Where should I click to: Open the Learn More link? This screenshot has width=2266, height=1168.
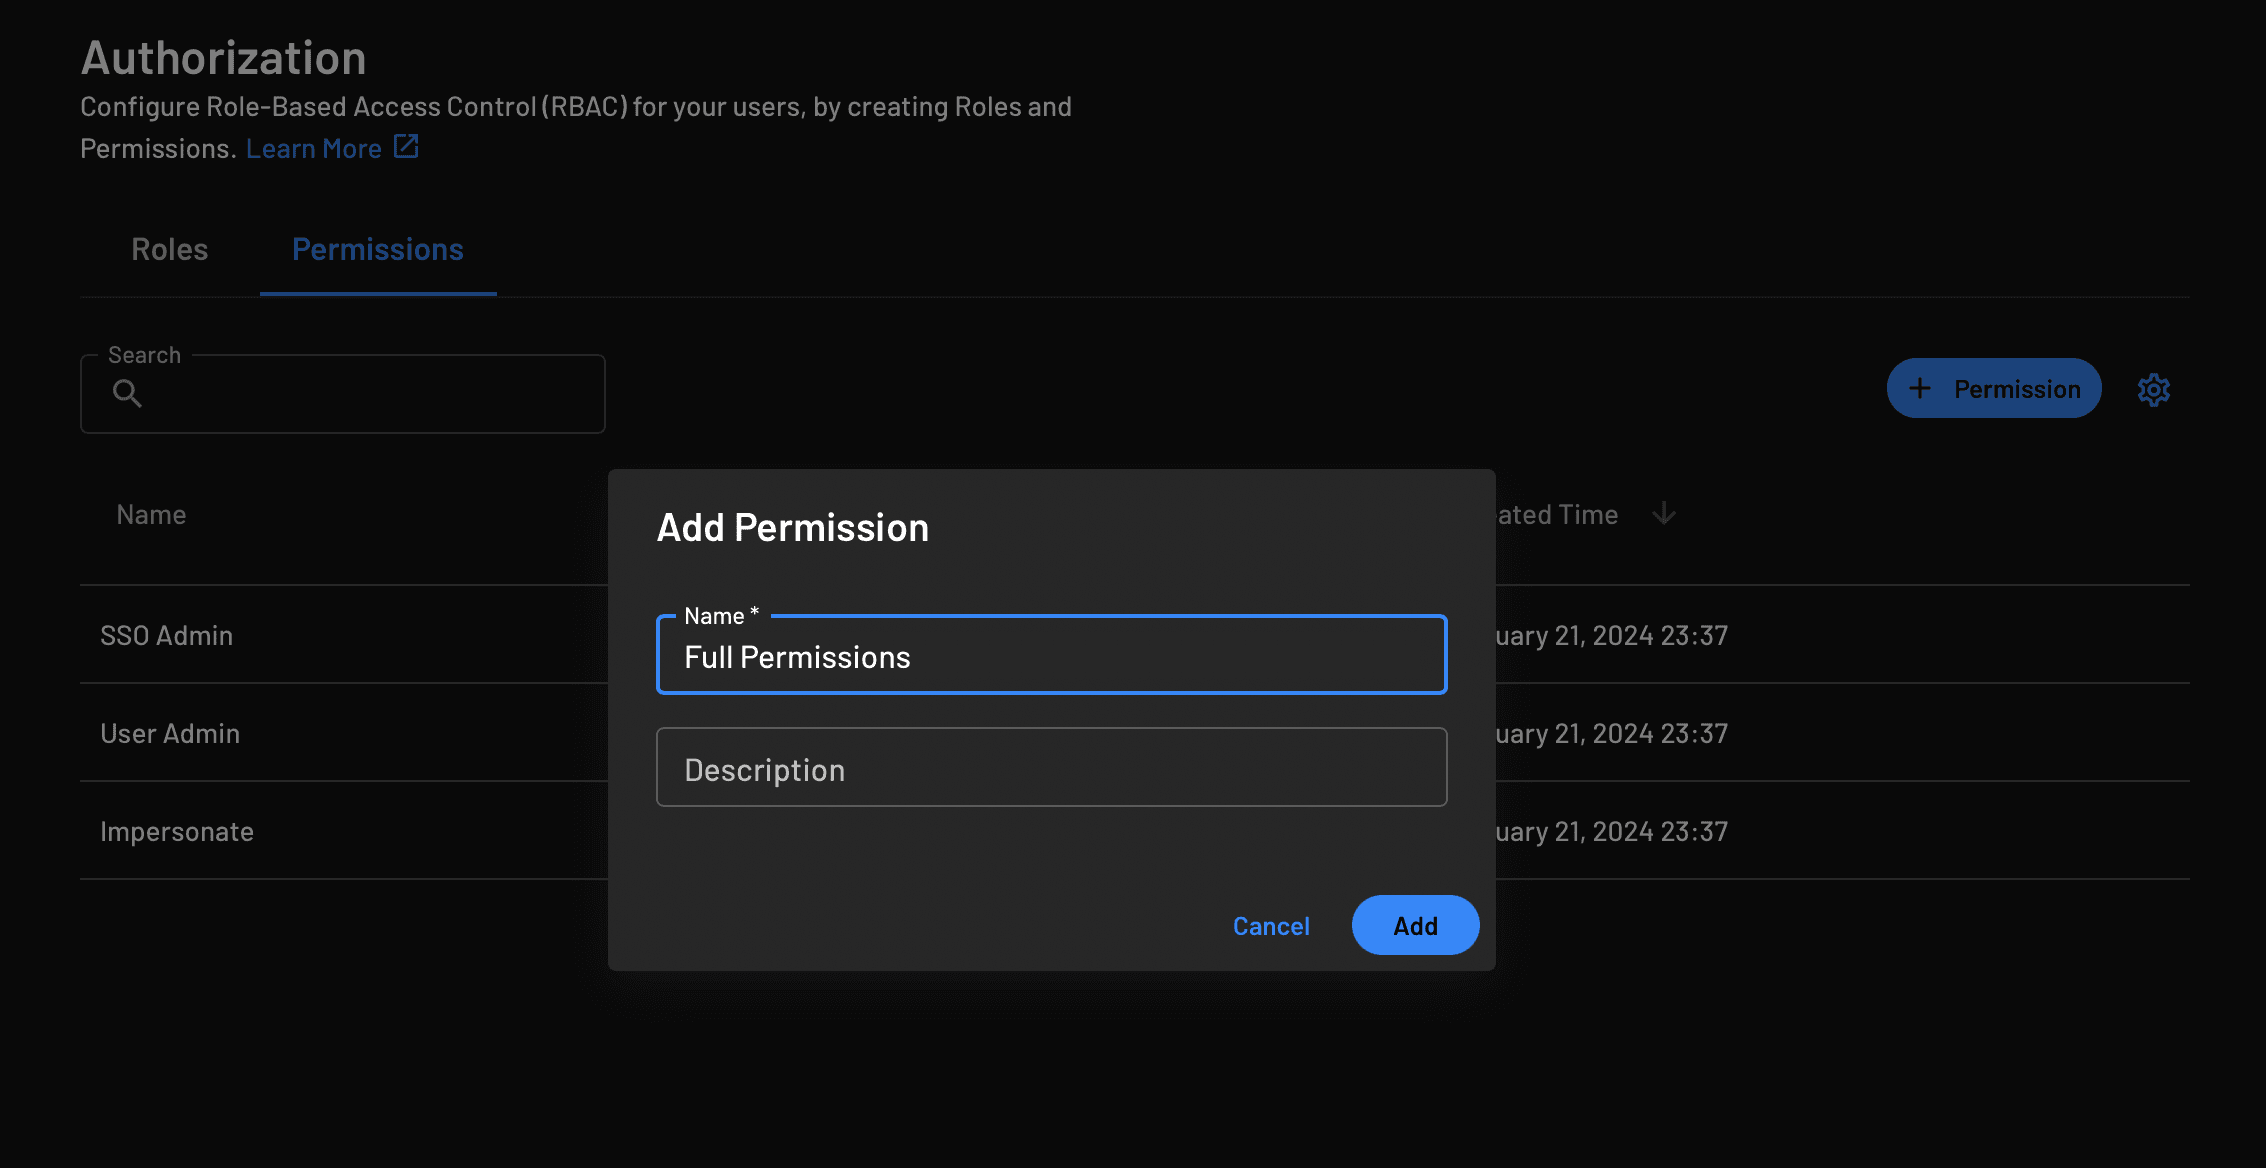point(313,149)
